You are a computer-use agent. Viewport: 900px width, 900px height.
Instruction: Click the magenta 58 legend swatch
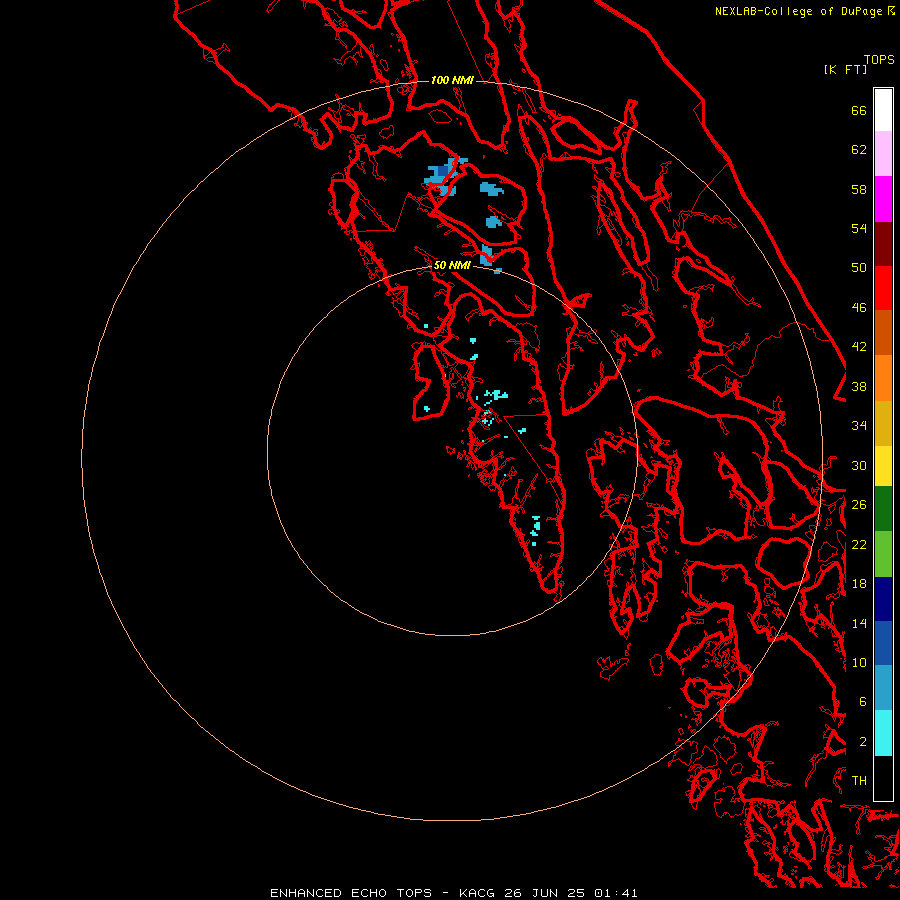883,199
